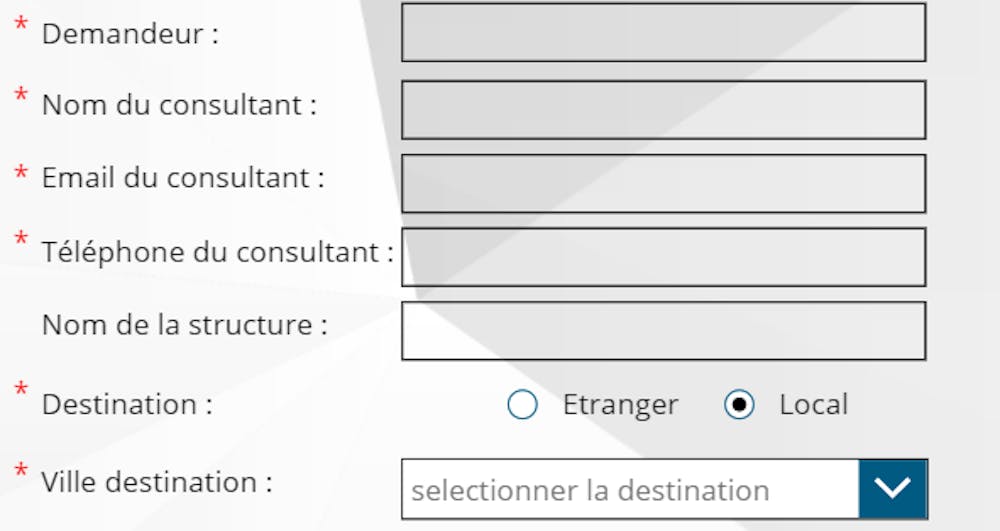Click the 'Demandeur :' label
The height and width of the screenshot is (531, 1000).
point(130,34)
